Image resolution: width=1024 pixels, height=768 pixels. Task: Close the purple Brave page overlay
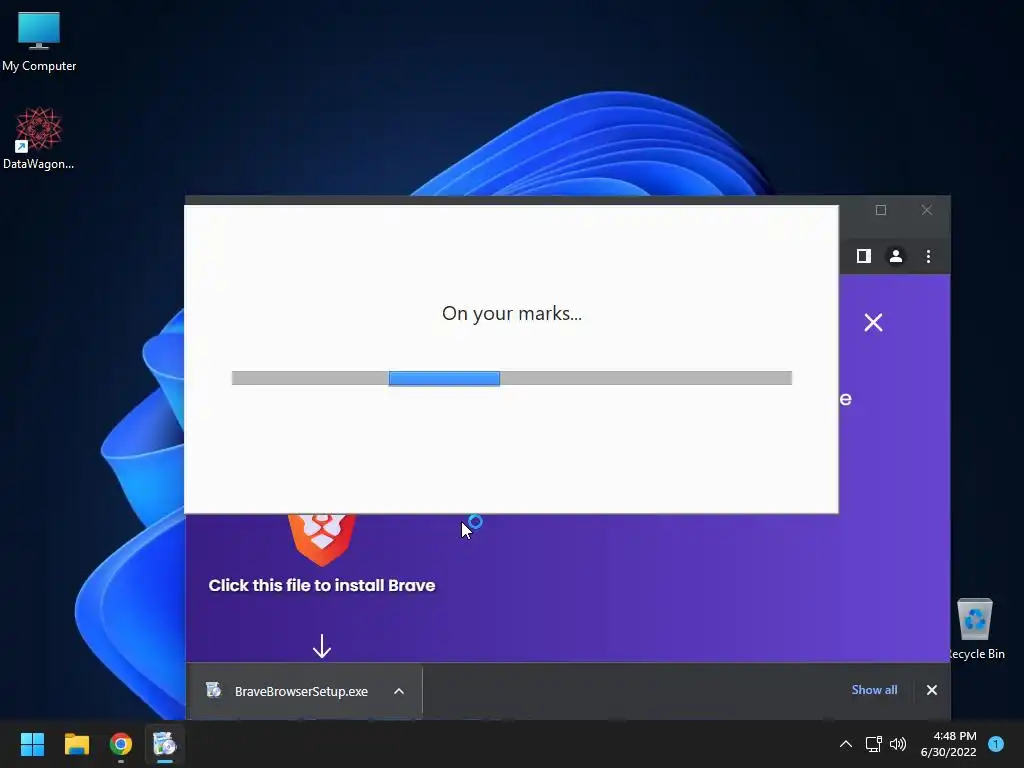click(873, 323)
